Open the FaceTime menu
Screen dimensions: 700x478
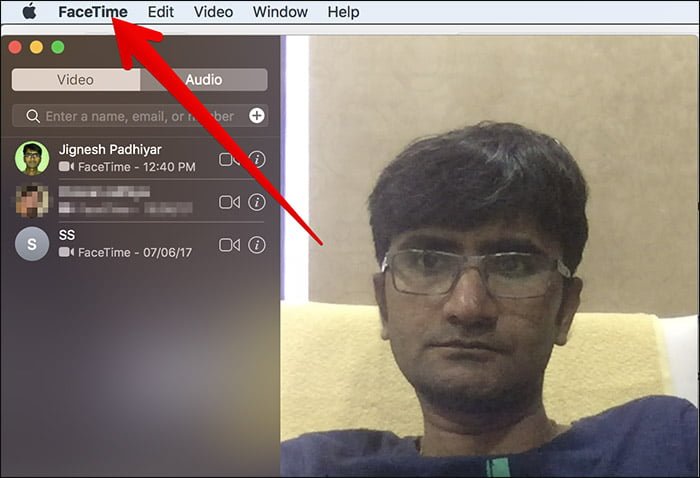tap(93, 12)
